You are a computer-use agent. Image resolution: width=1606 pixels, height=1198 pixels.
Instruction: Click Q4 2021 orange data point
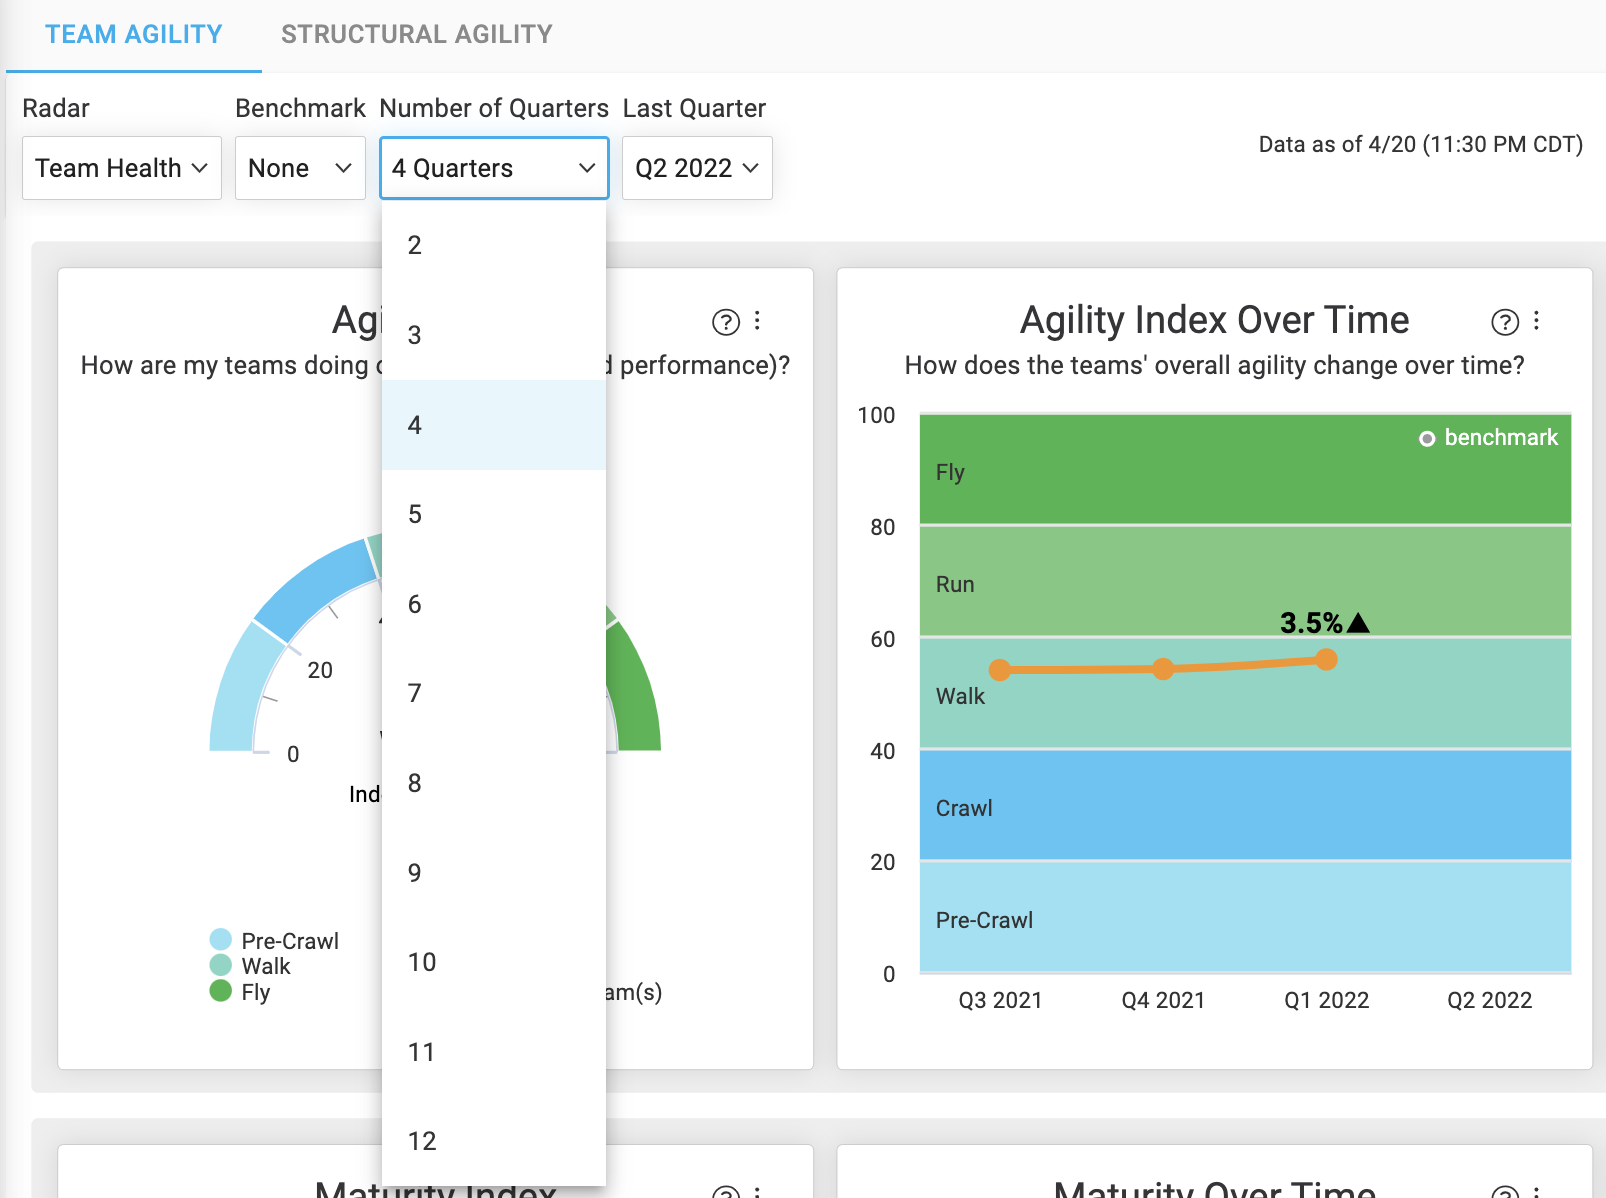[1163, 669]
